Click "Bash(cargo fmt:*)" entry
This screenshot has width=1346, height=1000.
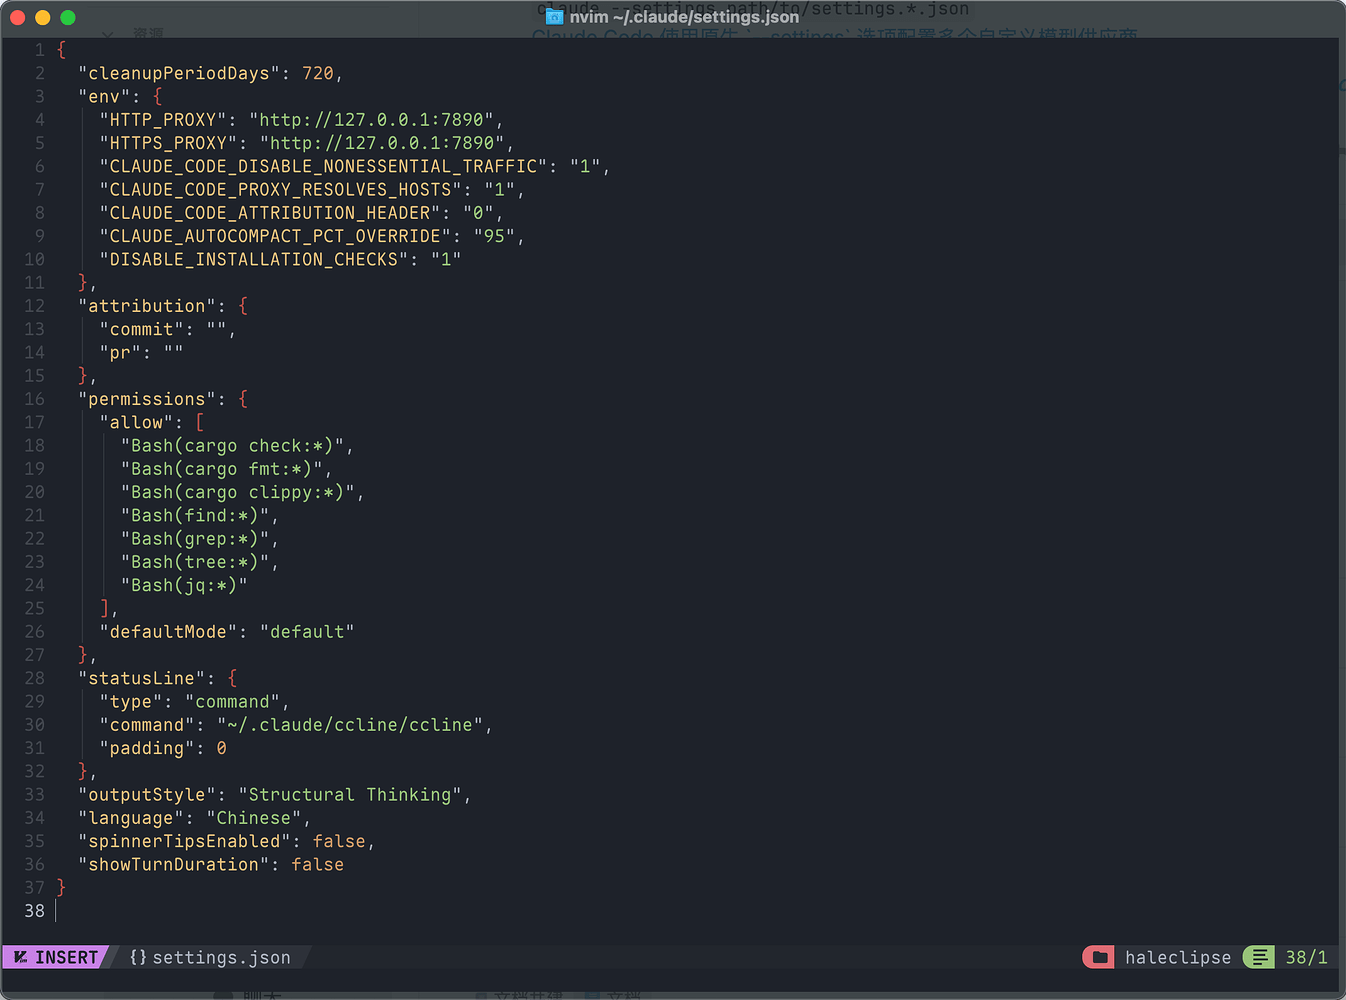tap(222, 469)
